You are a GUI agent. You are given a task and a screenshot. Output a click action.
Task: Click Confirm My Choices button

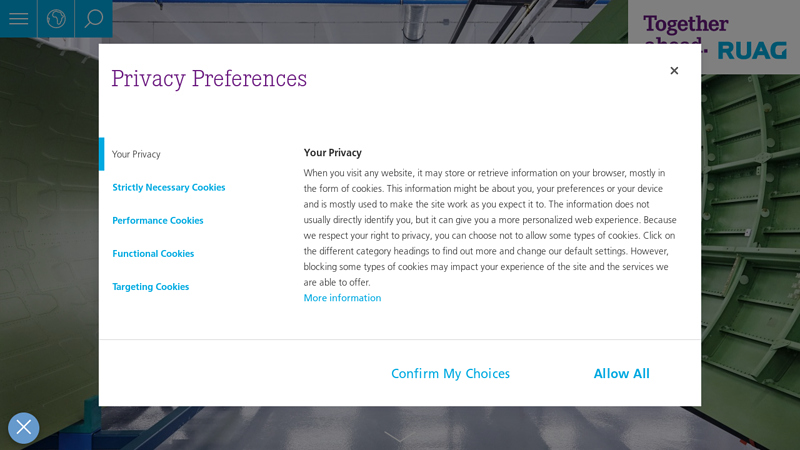tap(451, 373)
